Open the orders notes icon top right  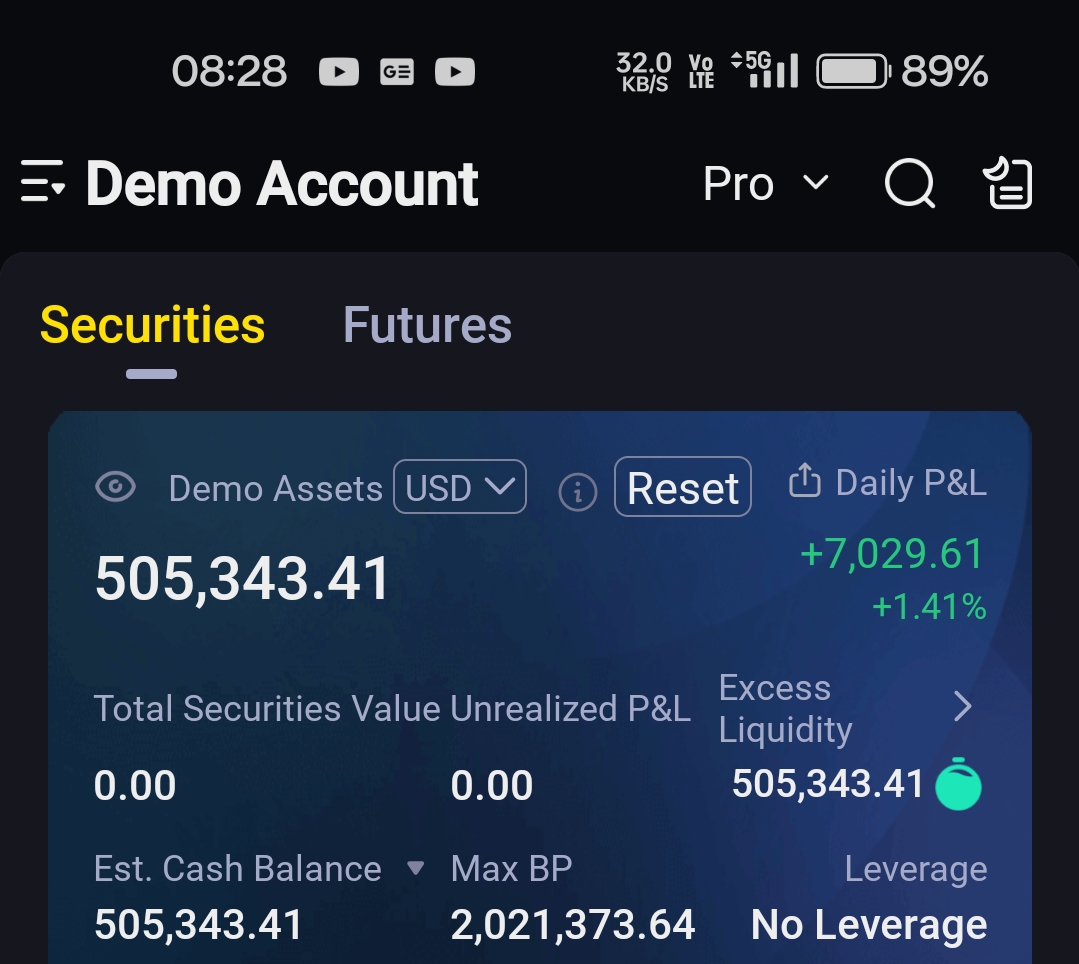coord(1007,184)
